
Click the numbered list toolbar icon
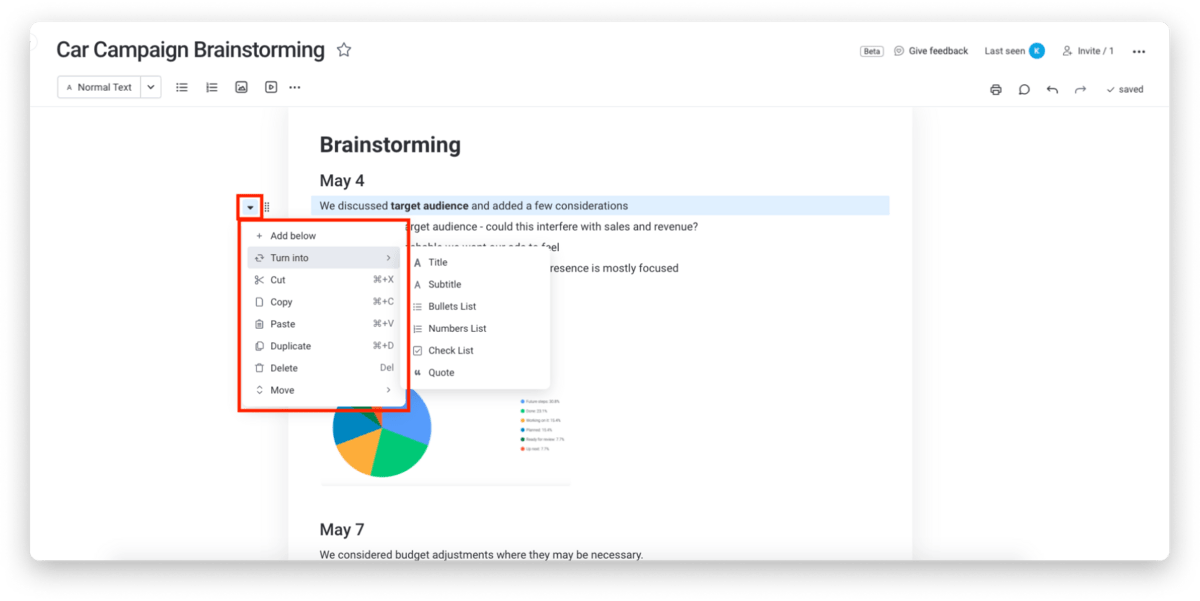pos(211,88)
